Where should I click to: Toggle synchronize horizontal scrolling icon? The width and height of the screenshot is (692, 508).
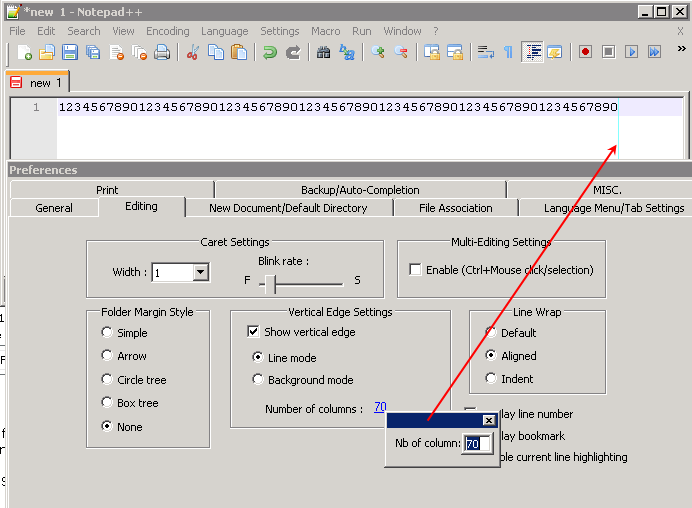(x=455, y=52)
